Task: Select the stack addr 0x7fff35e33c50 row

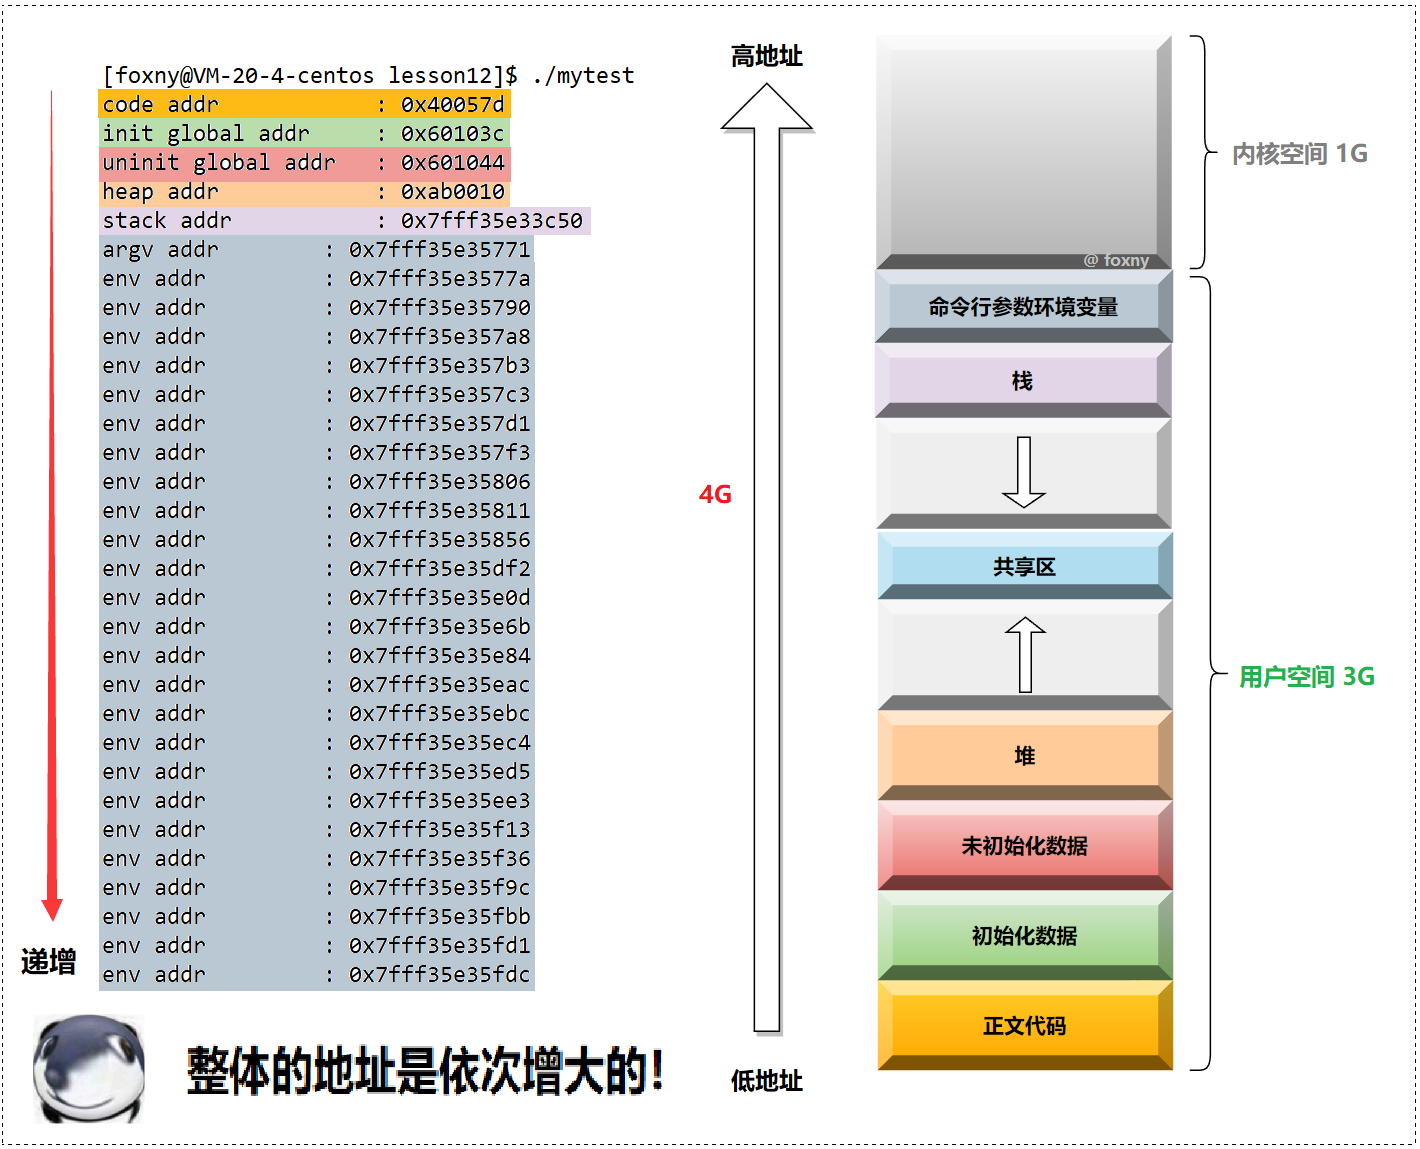Action: (344, 220)
